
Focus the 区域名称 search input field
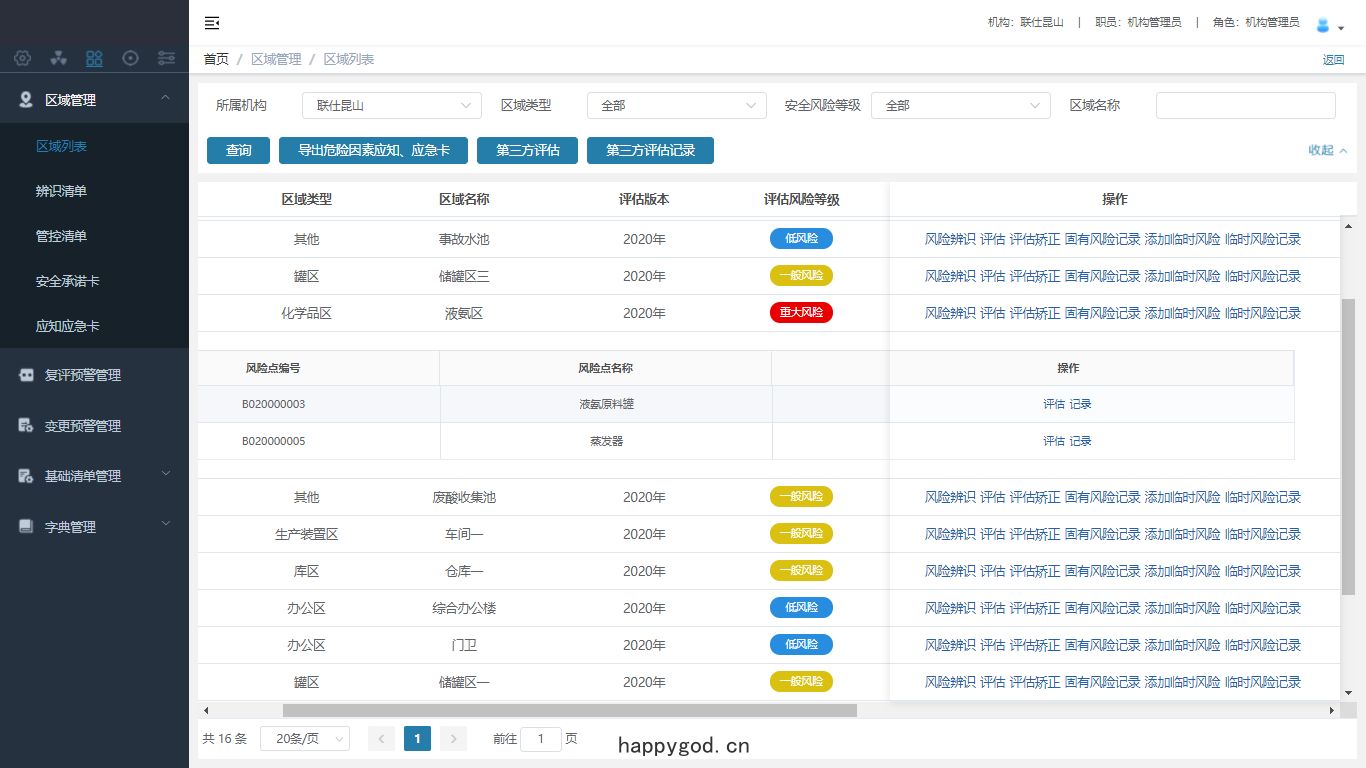[x=1246, y=105]
